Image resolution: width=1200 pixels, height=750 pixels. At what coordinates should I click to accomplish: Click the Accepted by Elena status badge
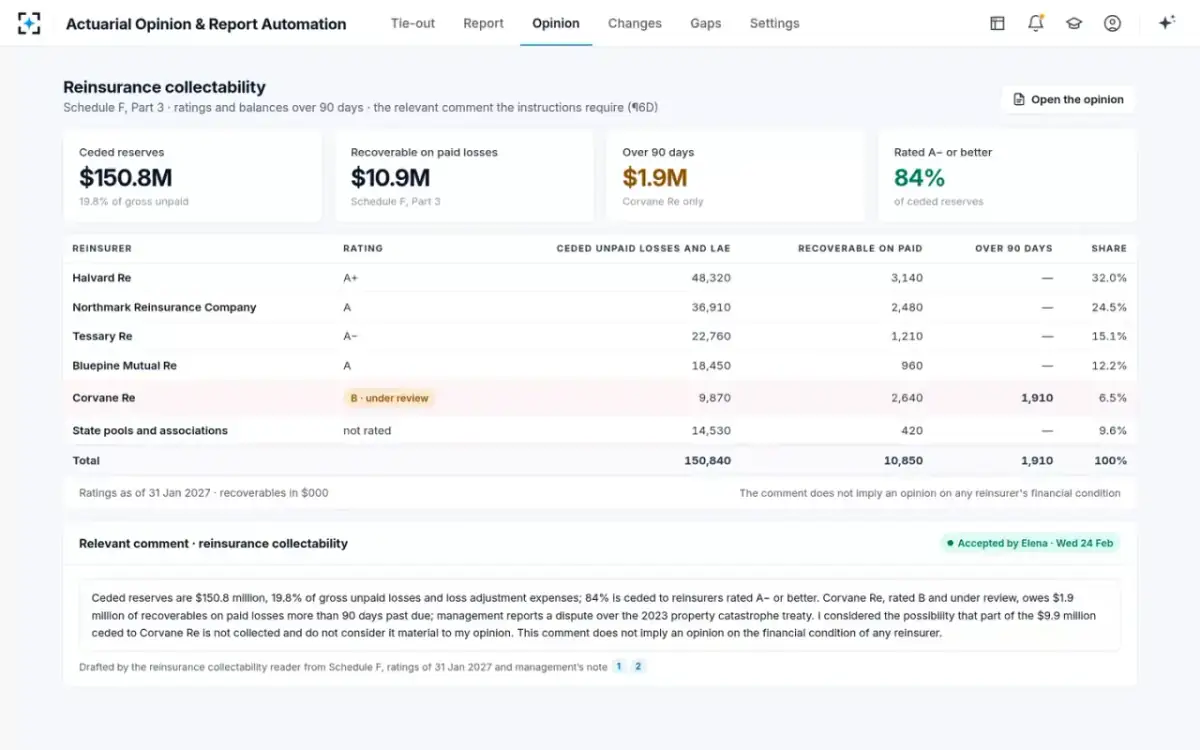pyautogui.click(x=1029, y=543)
